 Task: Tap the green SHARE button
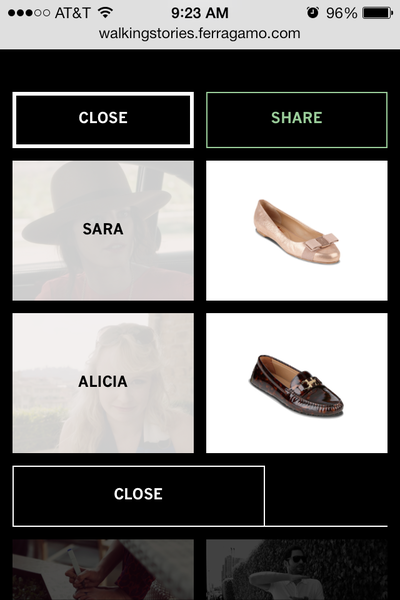coord(297,120)
